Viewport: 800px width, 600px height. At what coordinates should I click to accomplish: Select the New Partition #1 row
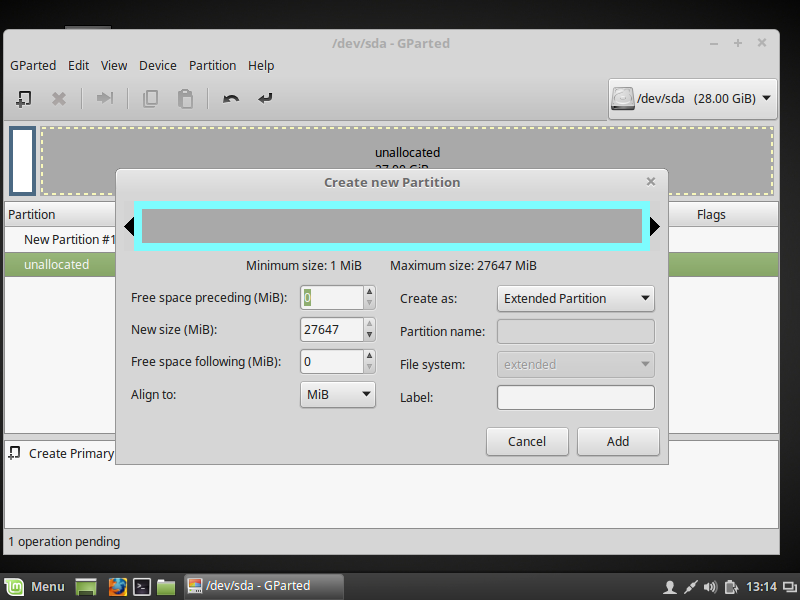[x=60, y=240]
